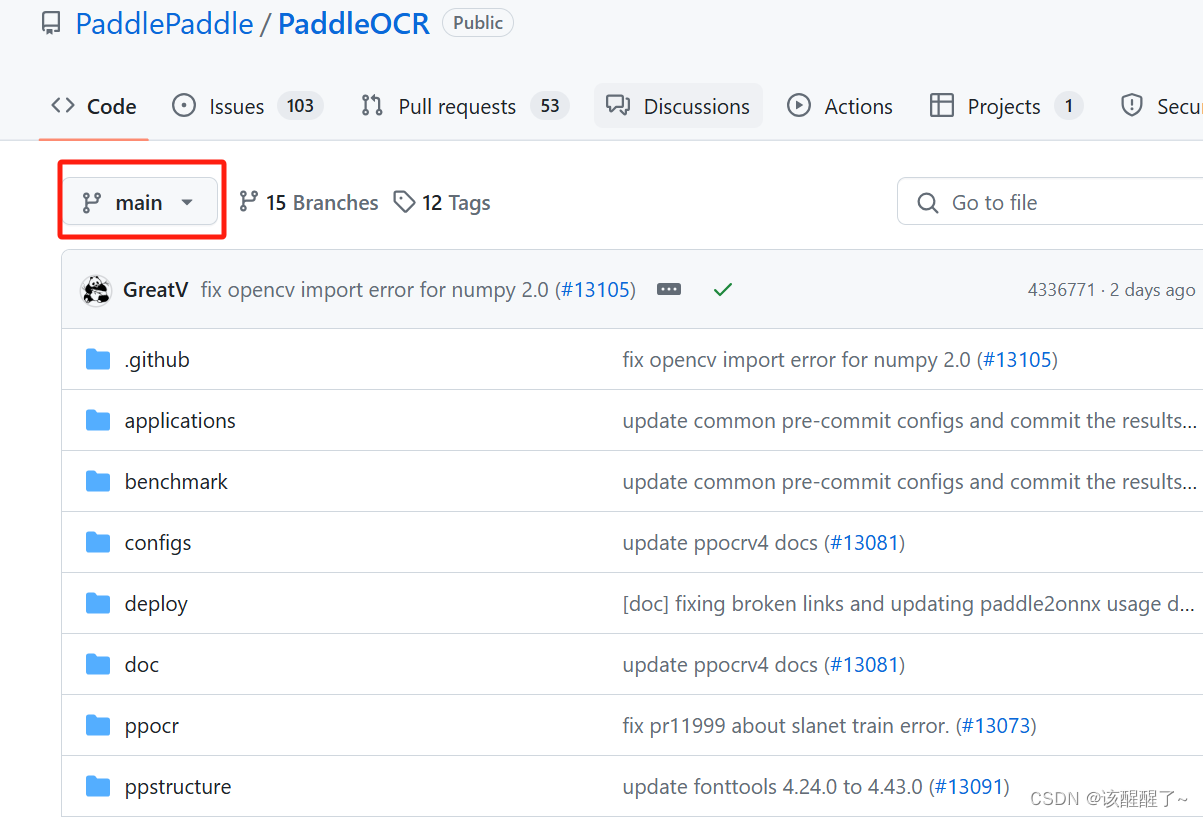Click the Pull requests count badge 53
1203x817 pixels.
550,106
